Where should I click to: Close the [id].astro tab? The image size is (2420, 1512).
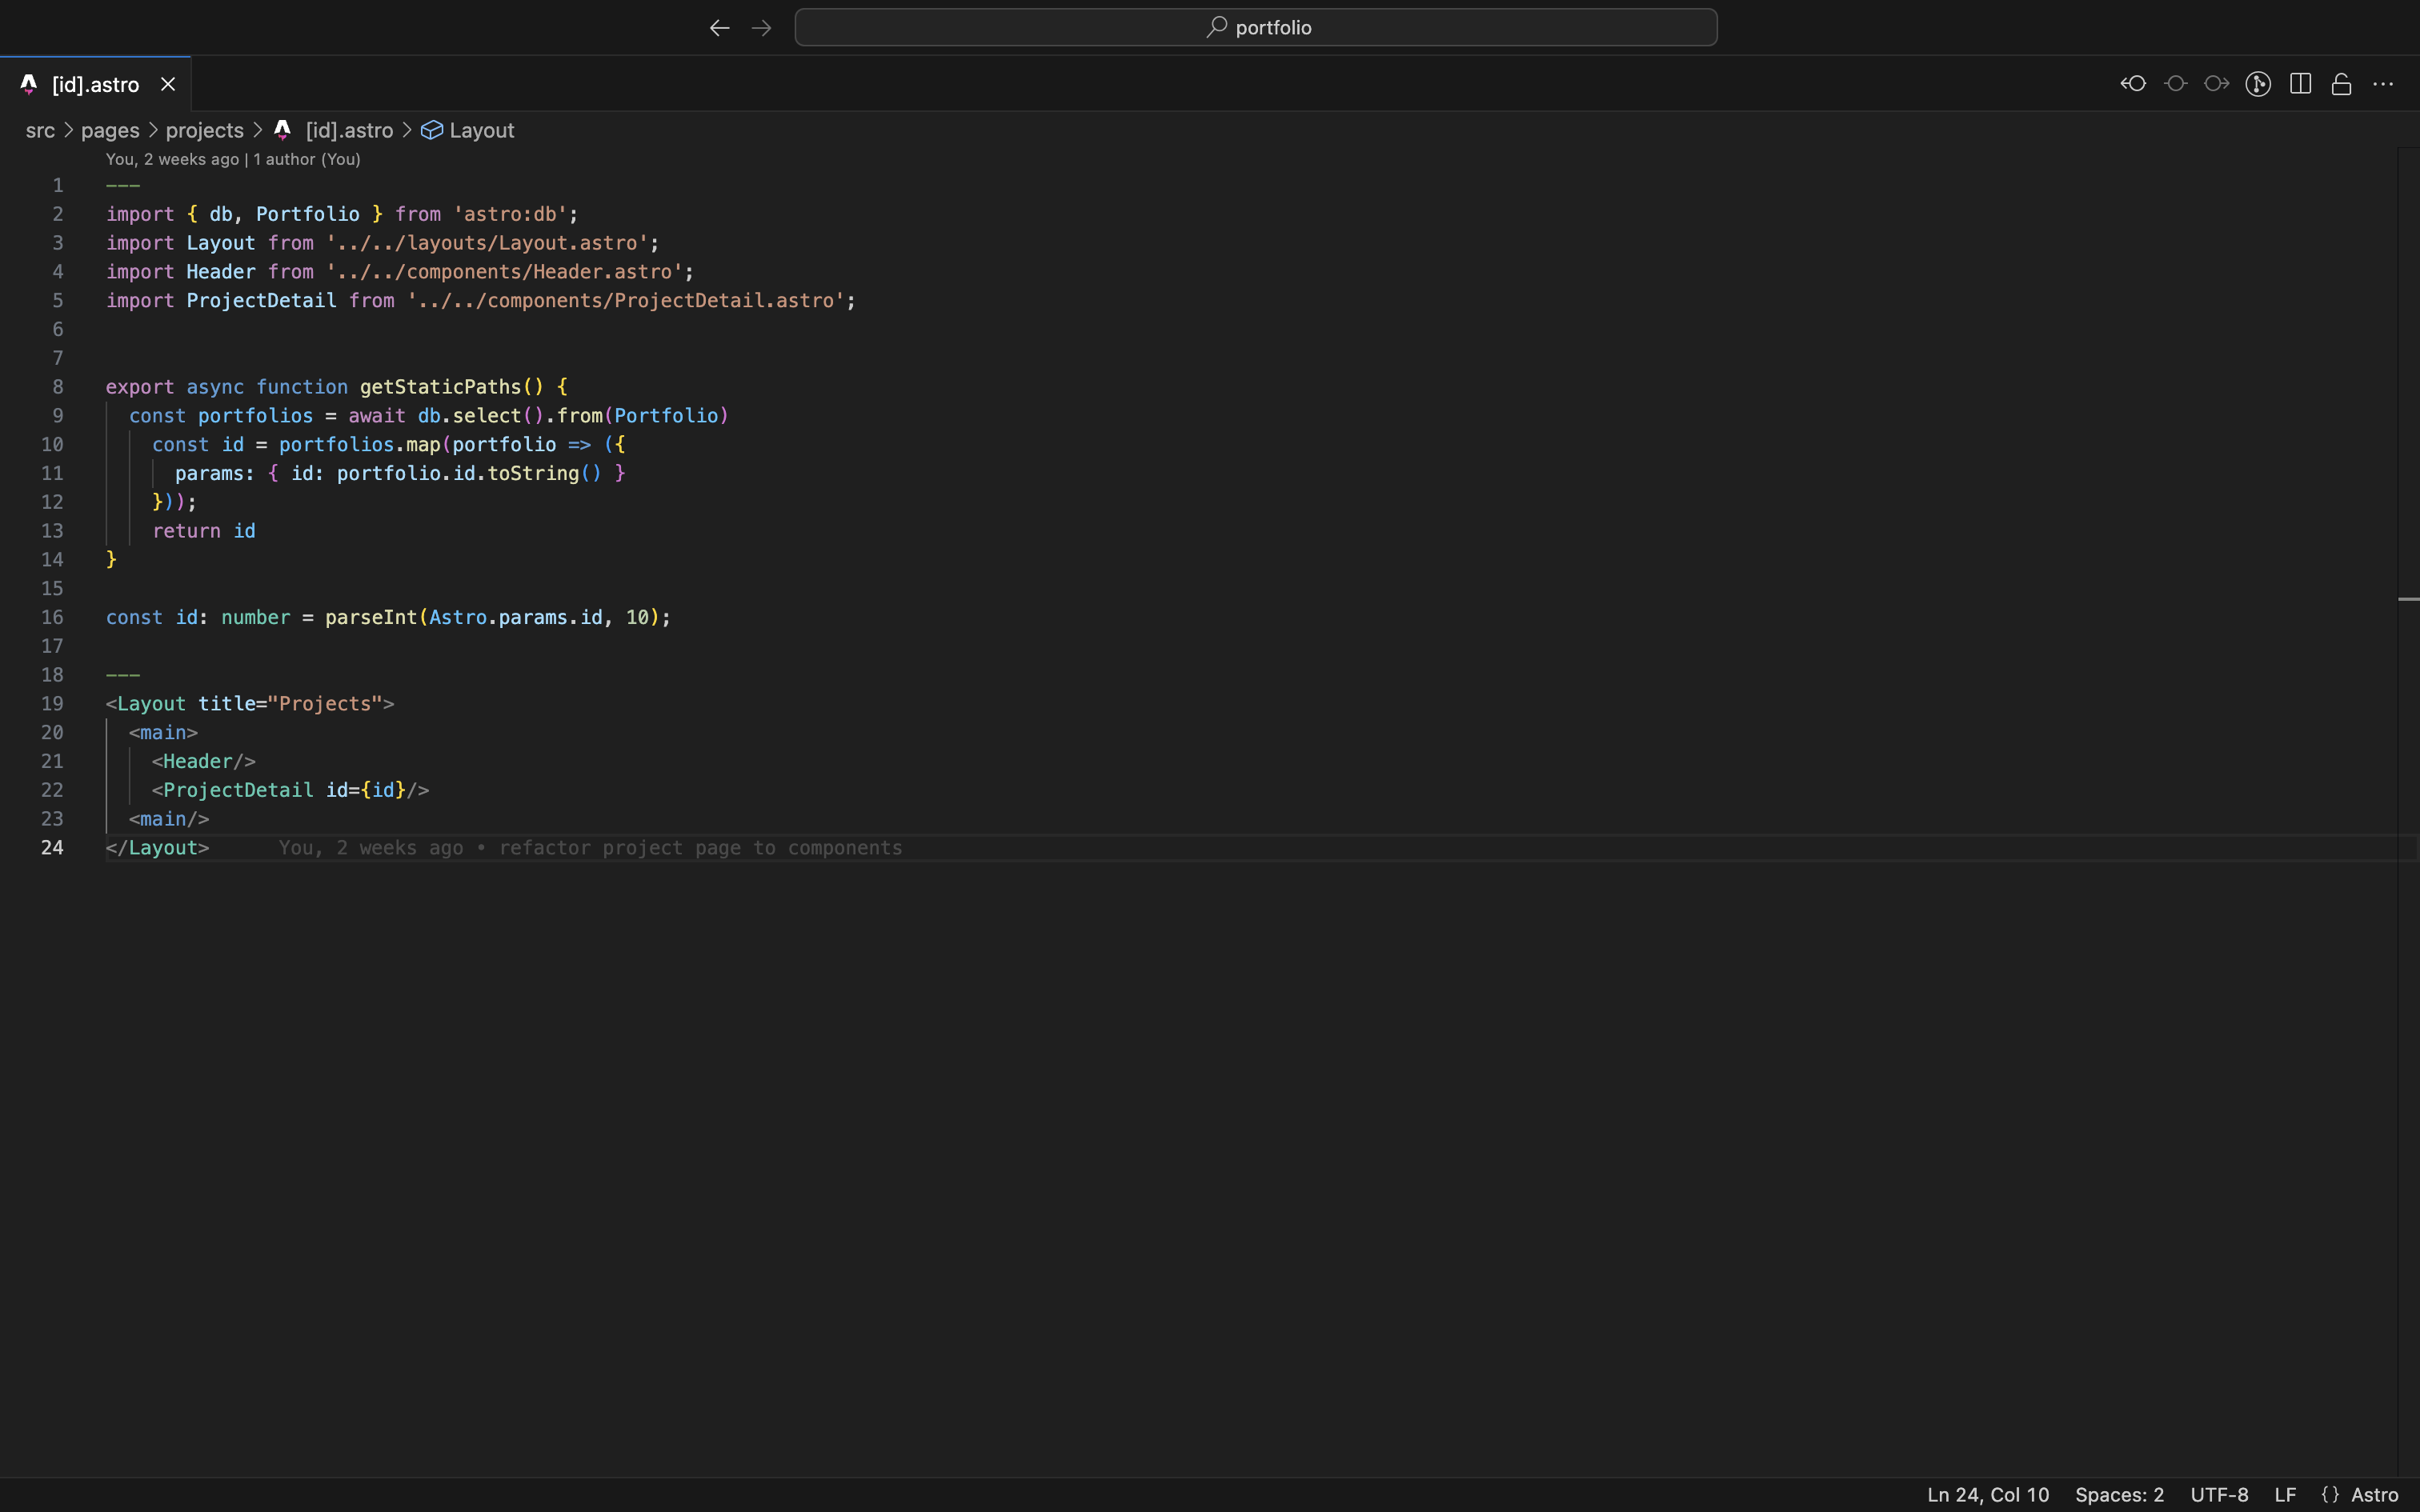coord(167,84)
